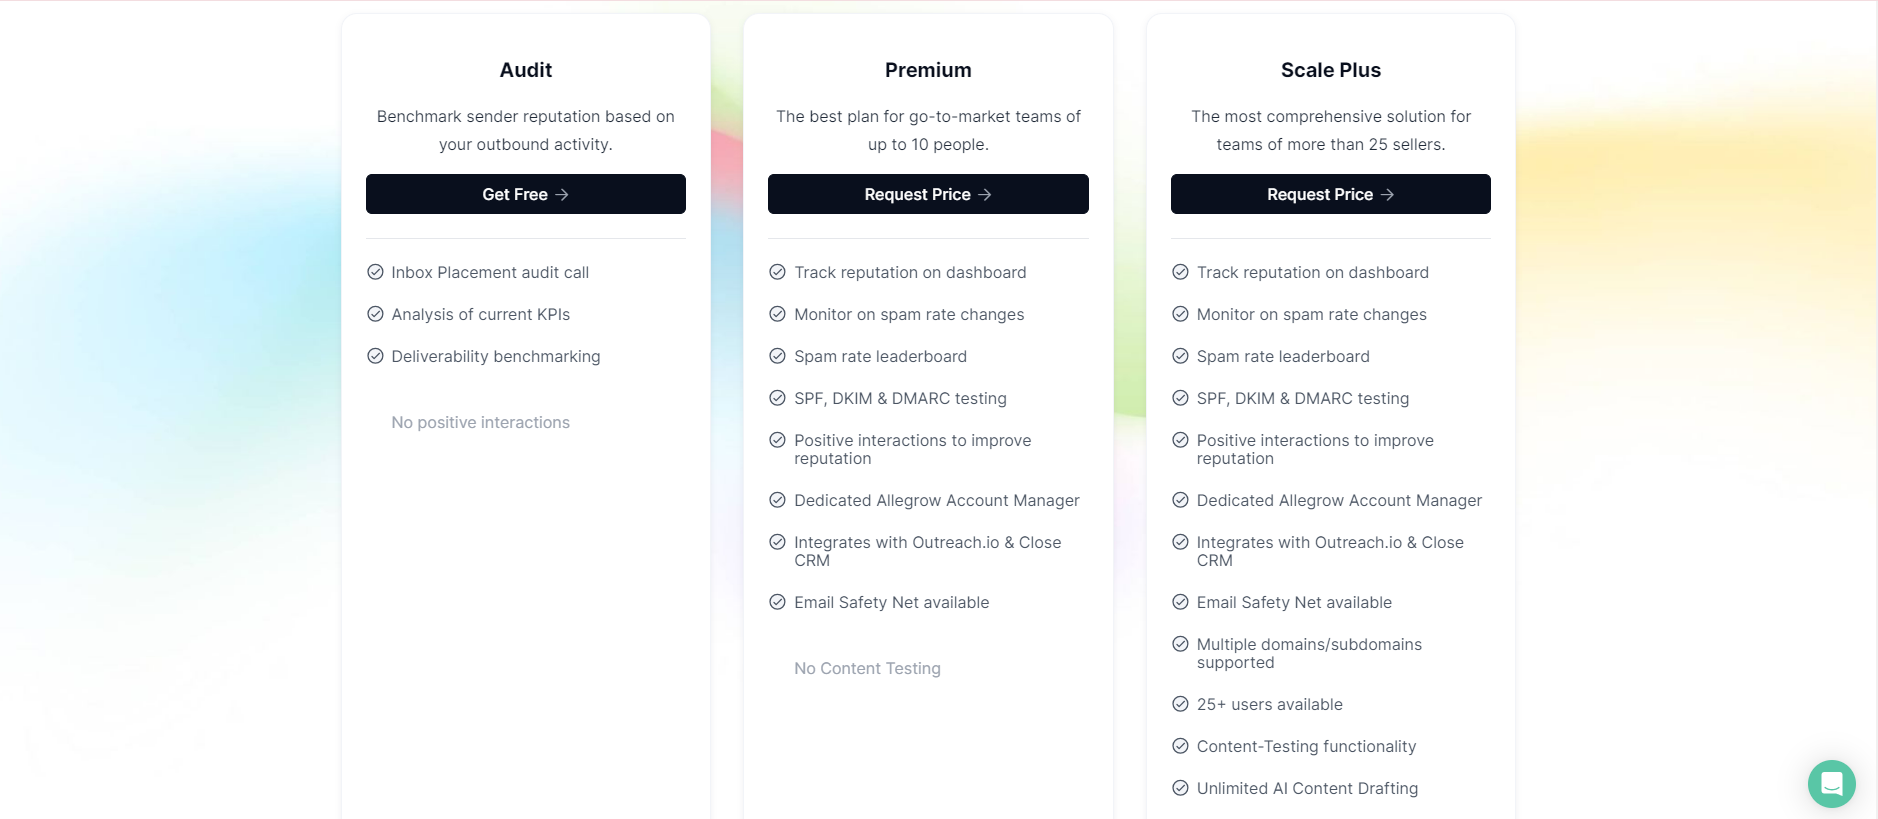The image size is (1878, 819).
Task: Click the Audit plan heading
Action: tap(526, 70)
